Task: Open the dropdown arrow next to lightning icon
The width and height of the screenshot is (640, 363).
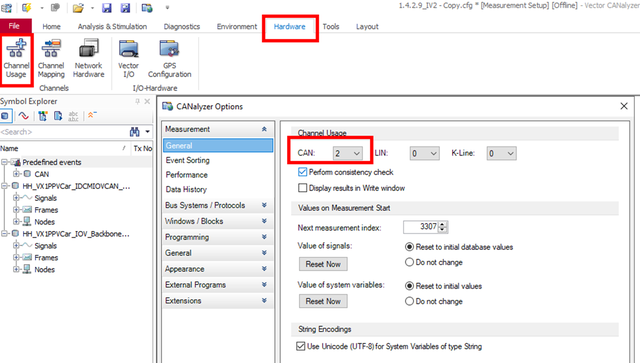Action: coord(42,7)
